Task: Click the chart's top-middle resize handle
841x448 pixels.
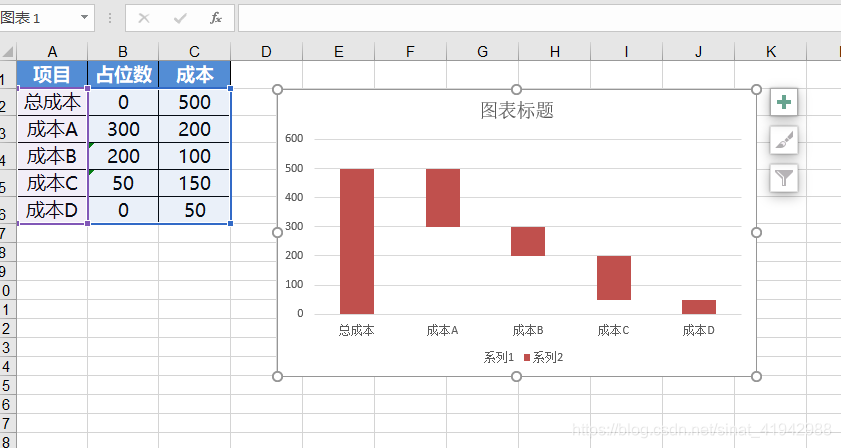Action: (x=517, y=90)
